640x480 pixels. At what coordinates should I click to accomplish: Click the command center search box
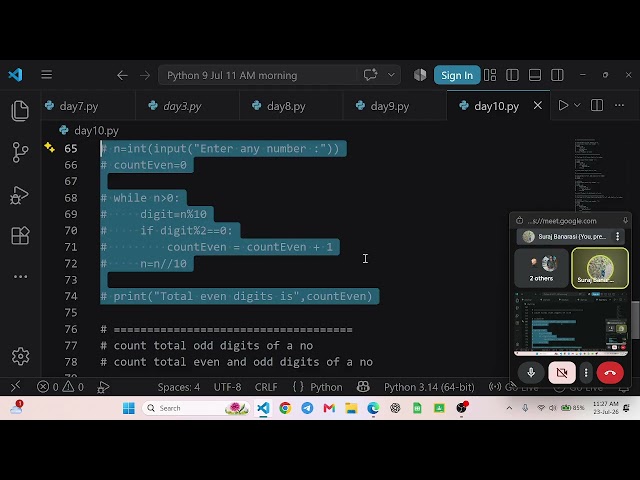pos(257,76)
